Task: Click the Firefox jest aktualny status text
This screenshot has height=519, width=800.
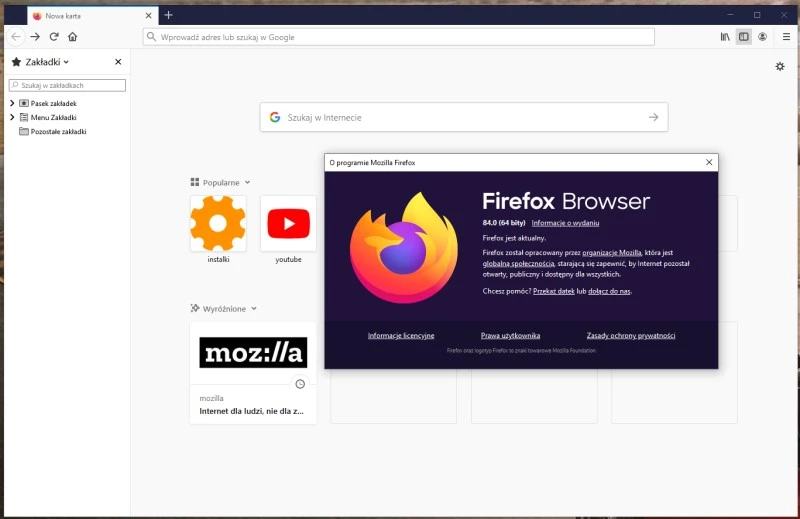Action: pyautogui.click(x=514, y=238)
